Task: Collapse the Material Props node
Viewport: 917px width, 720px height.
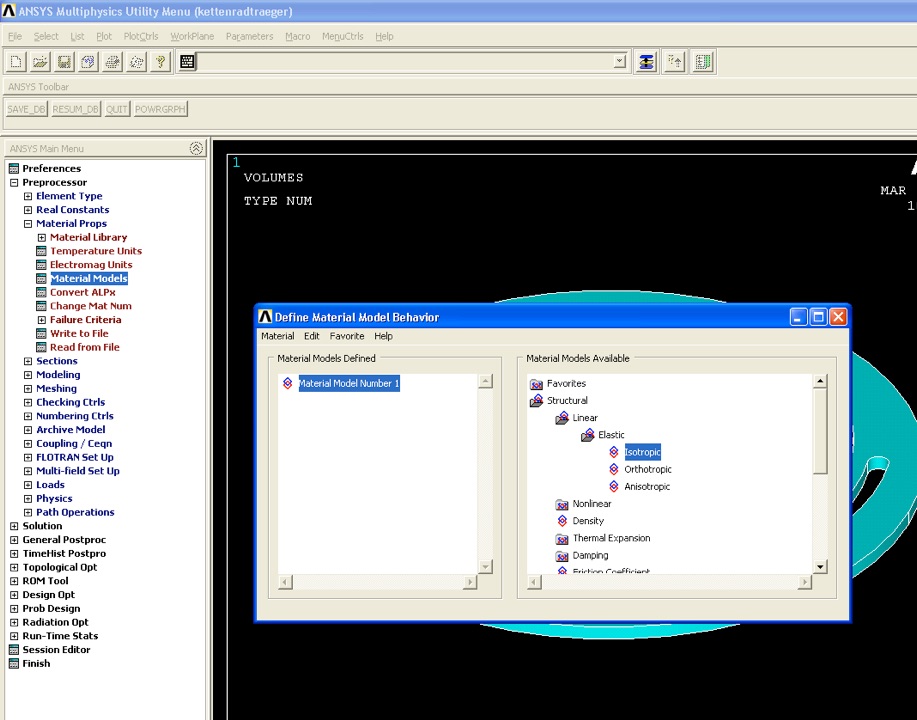Action: [28, 223]
